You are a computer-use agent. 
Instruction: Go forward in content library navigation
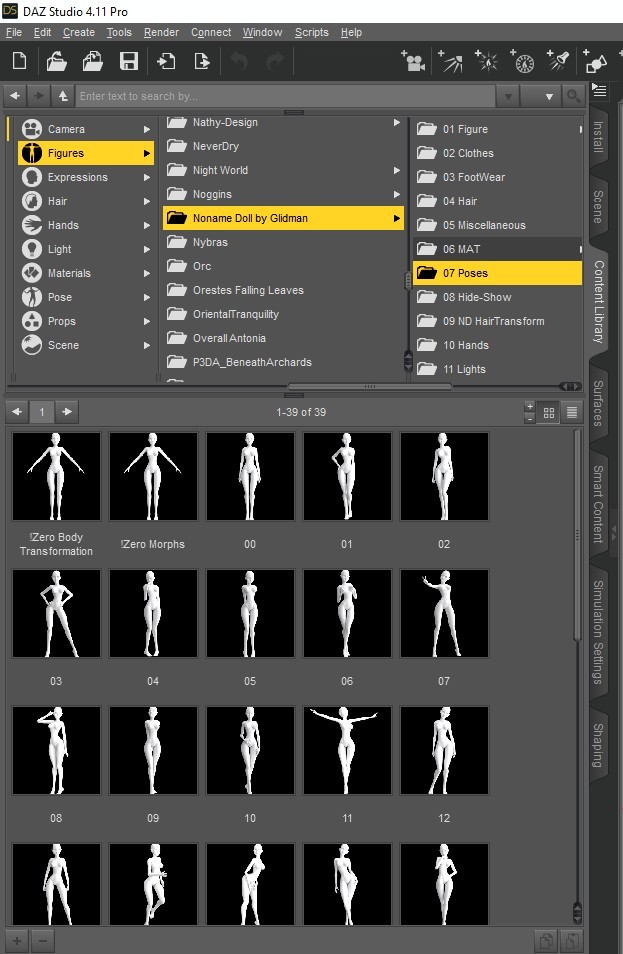tap(38, 96)
